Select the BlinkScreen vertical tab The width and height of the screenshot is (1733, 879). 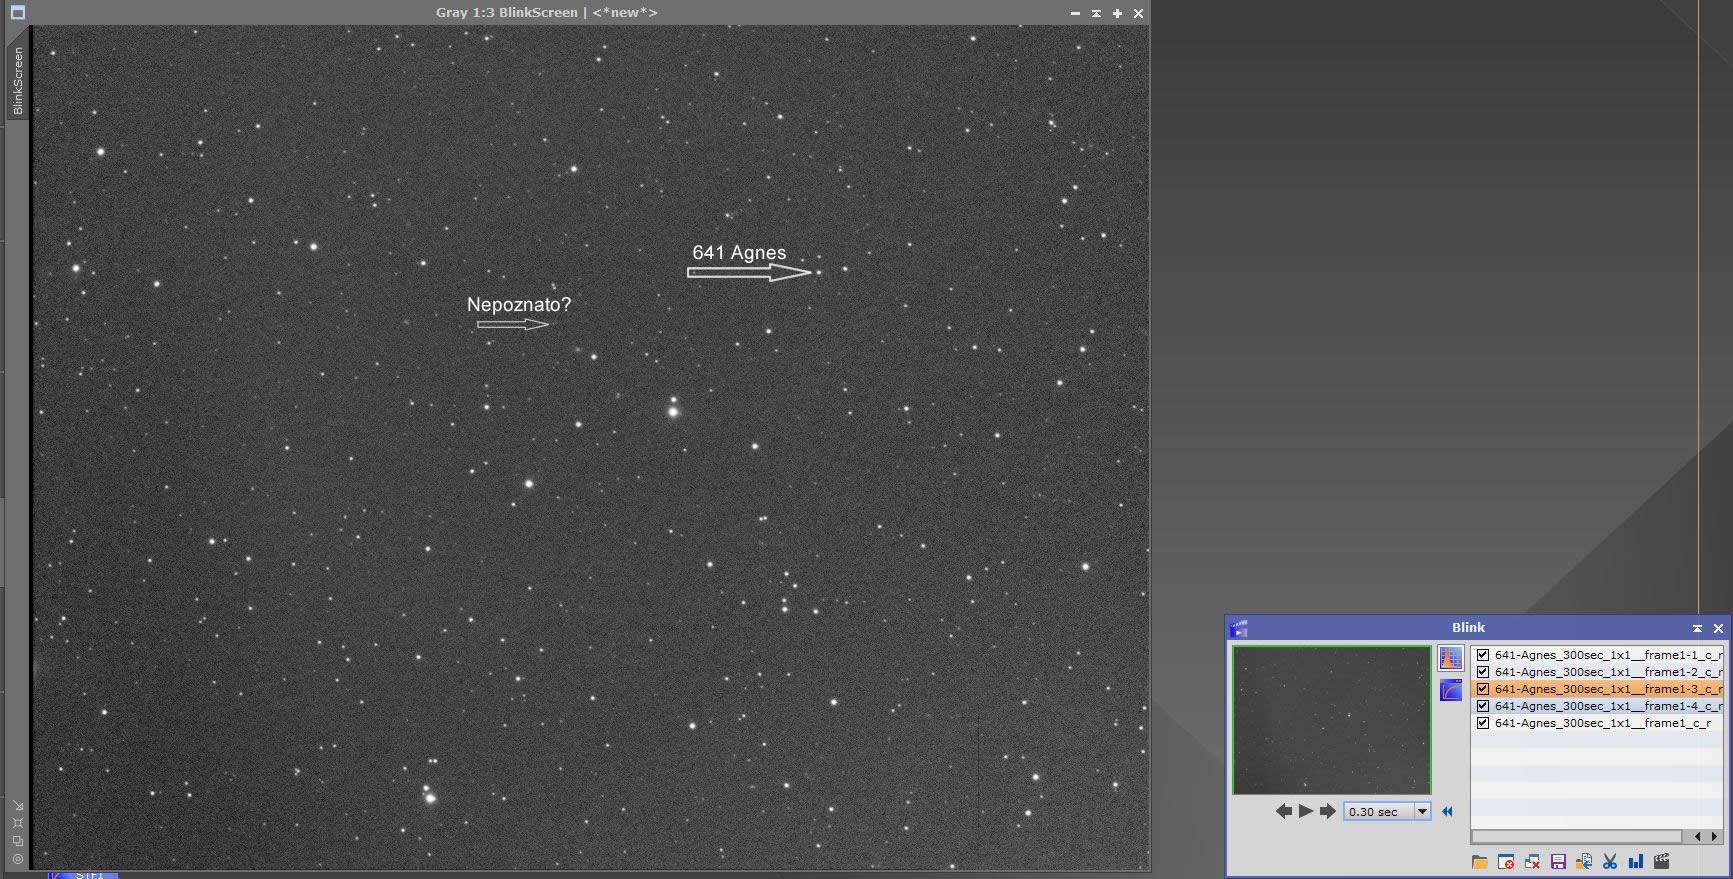17,80
